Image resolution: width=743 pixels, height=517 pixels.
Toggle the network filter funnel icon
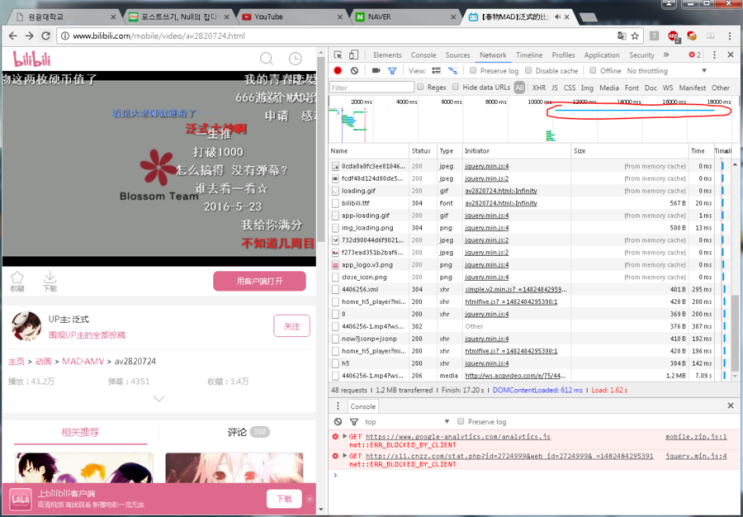[x=392, y=71]
